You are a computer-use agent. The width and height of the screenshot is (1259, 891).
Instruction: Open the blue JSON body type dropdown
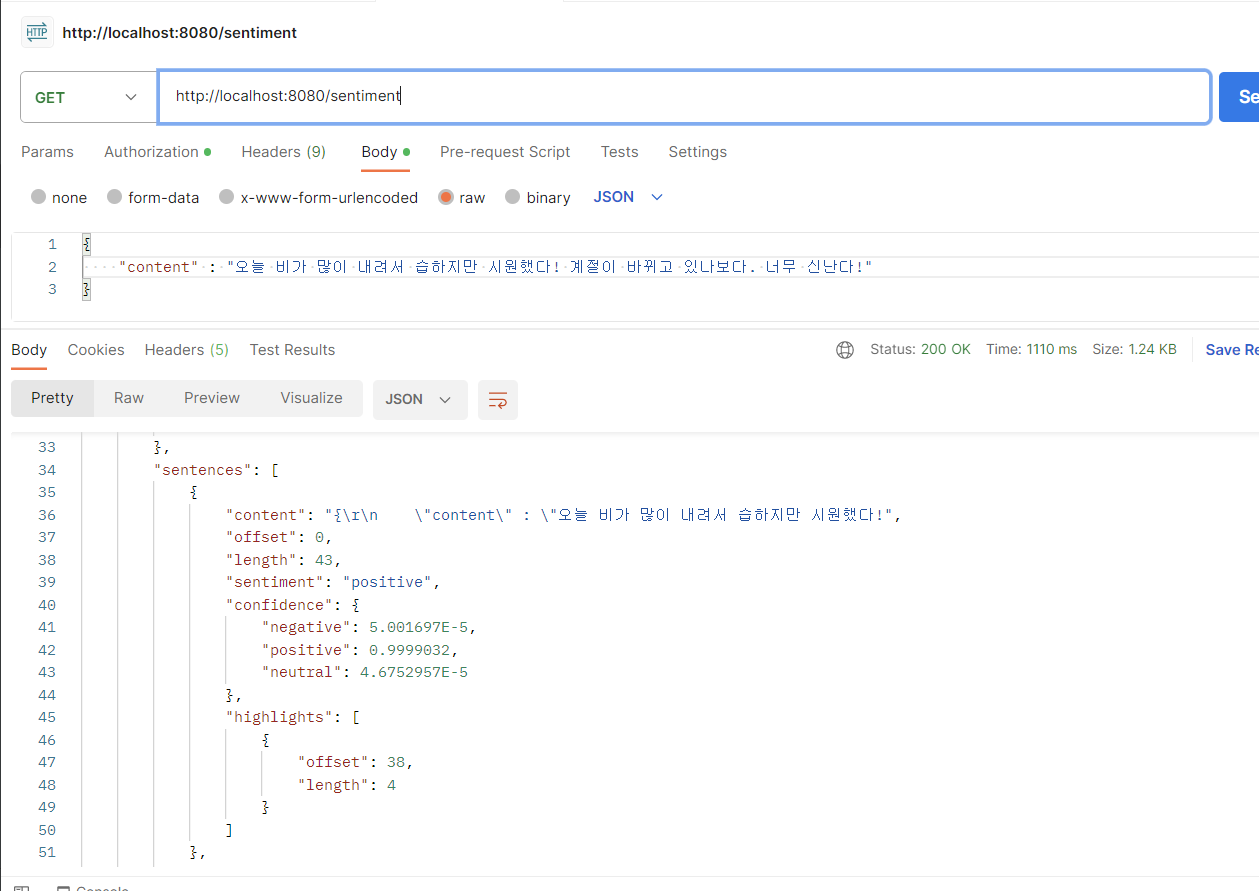pos(628,197)
